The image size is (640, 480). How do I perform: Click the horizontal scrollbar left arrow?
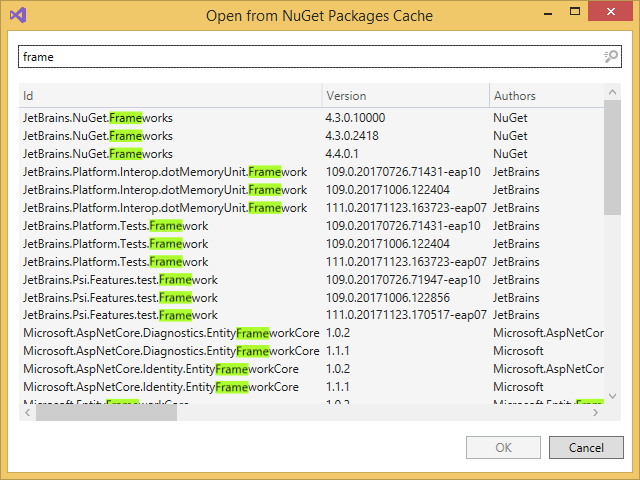pyautogui.click(x=26, y=412)
